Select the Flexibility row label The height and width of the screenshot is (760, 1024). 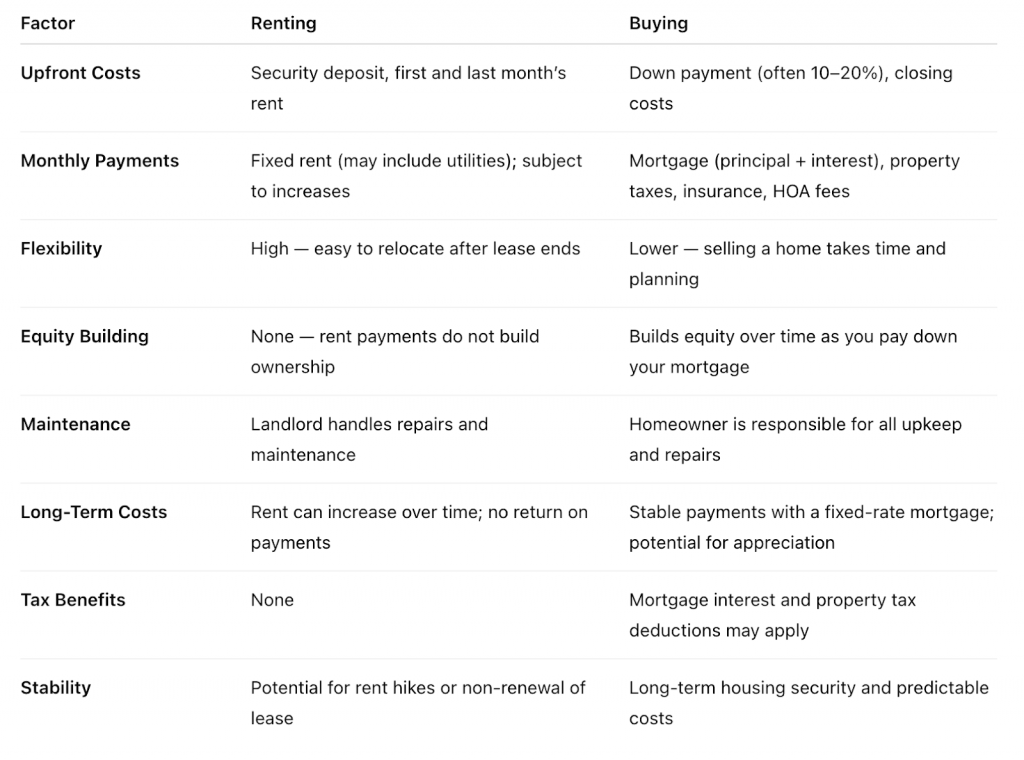click(x=61, y=249)
